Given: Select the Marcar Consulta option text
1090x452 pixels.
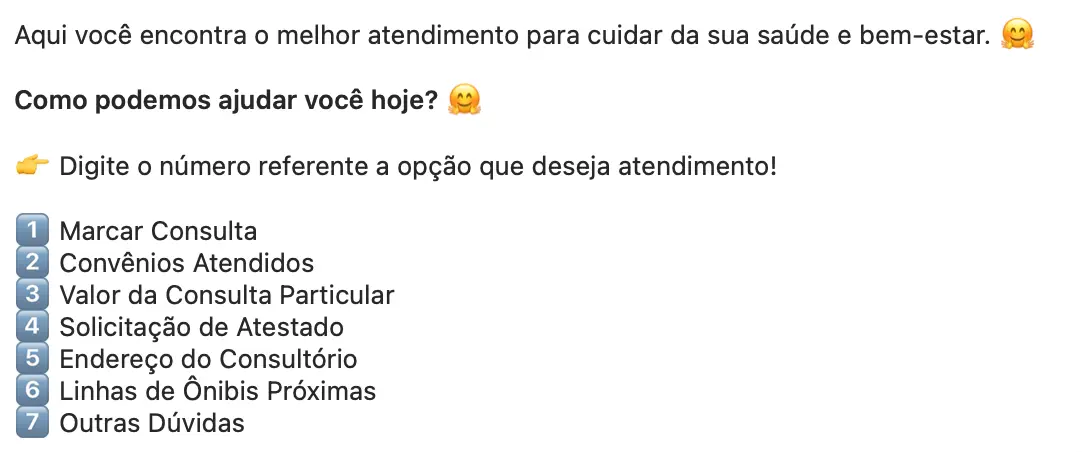Looking at the screenshot, I should coord(158,231).
